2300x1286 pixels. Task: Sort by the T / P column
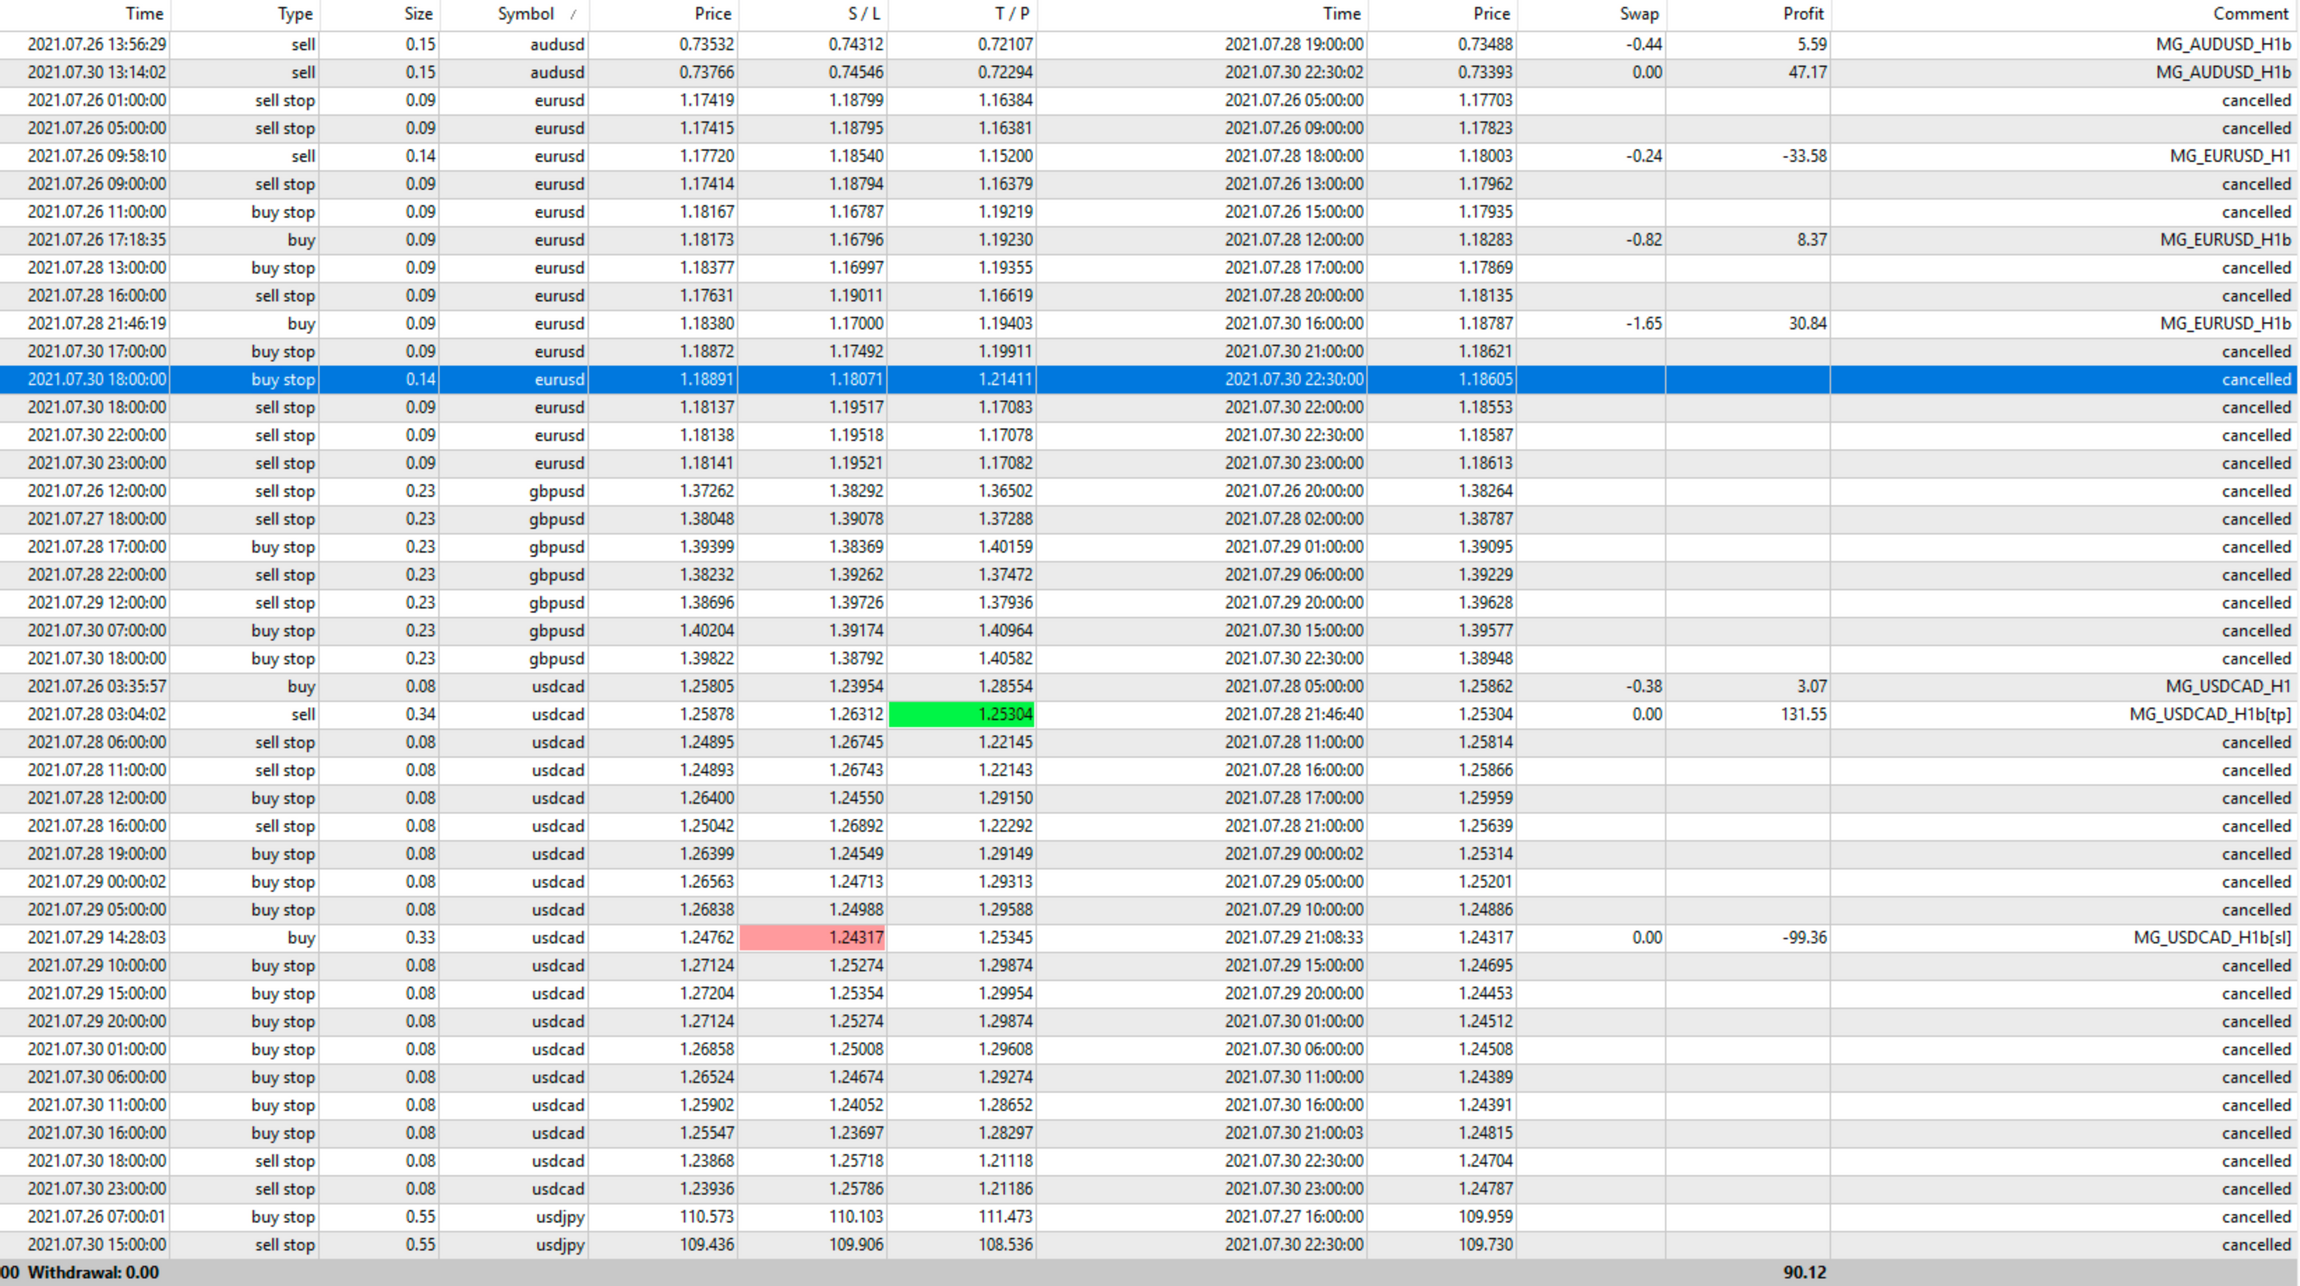pos(1011,14)
